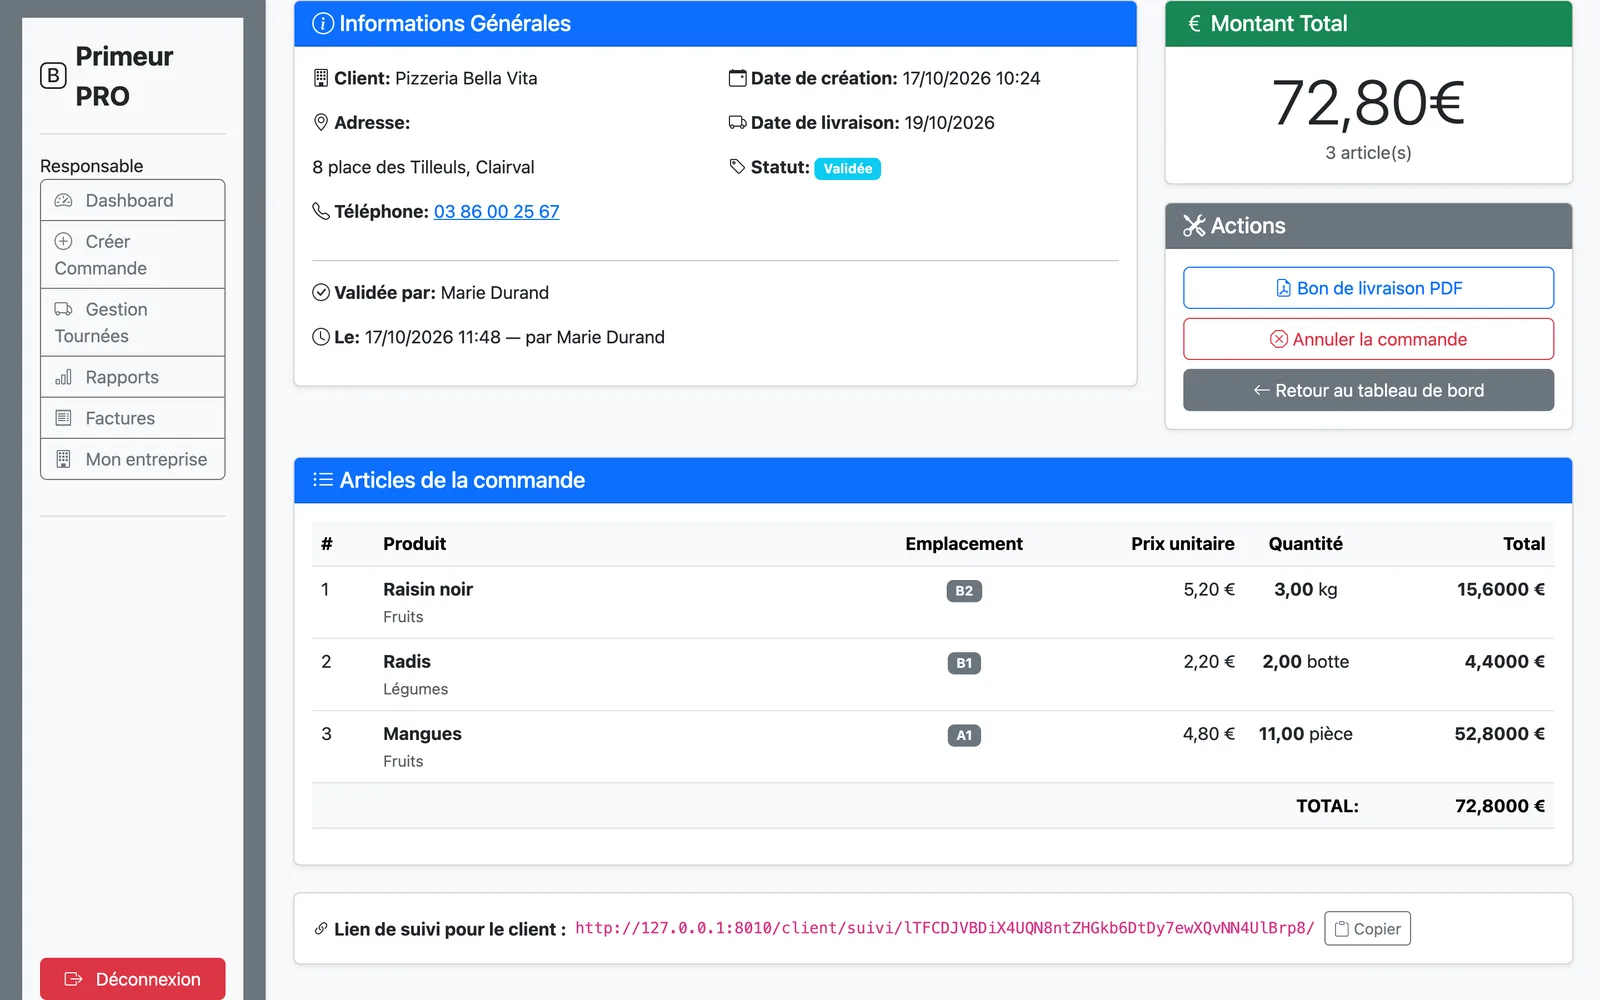Click the truck icon by Date de livraison

tap(738, 122)
